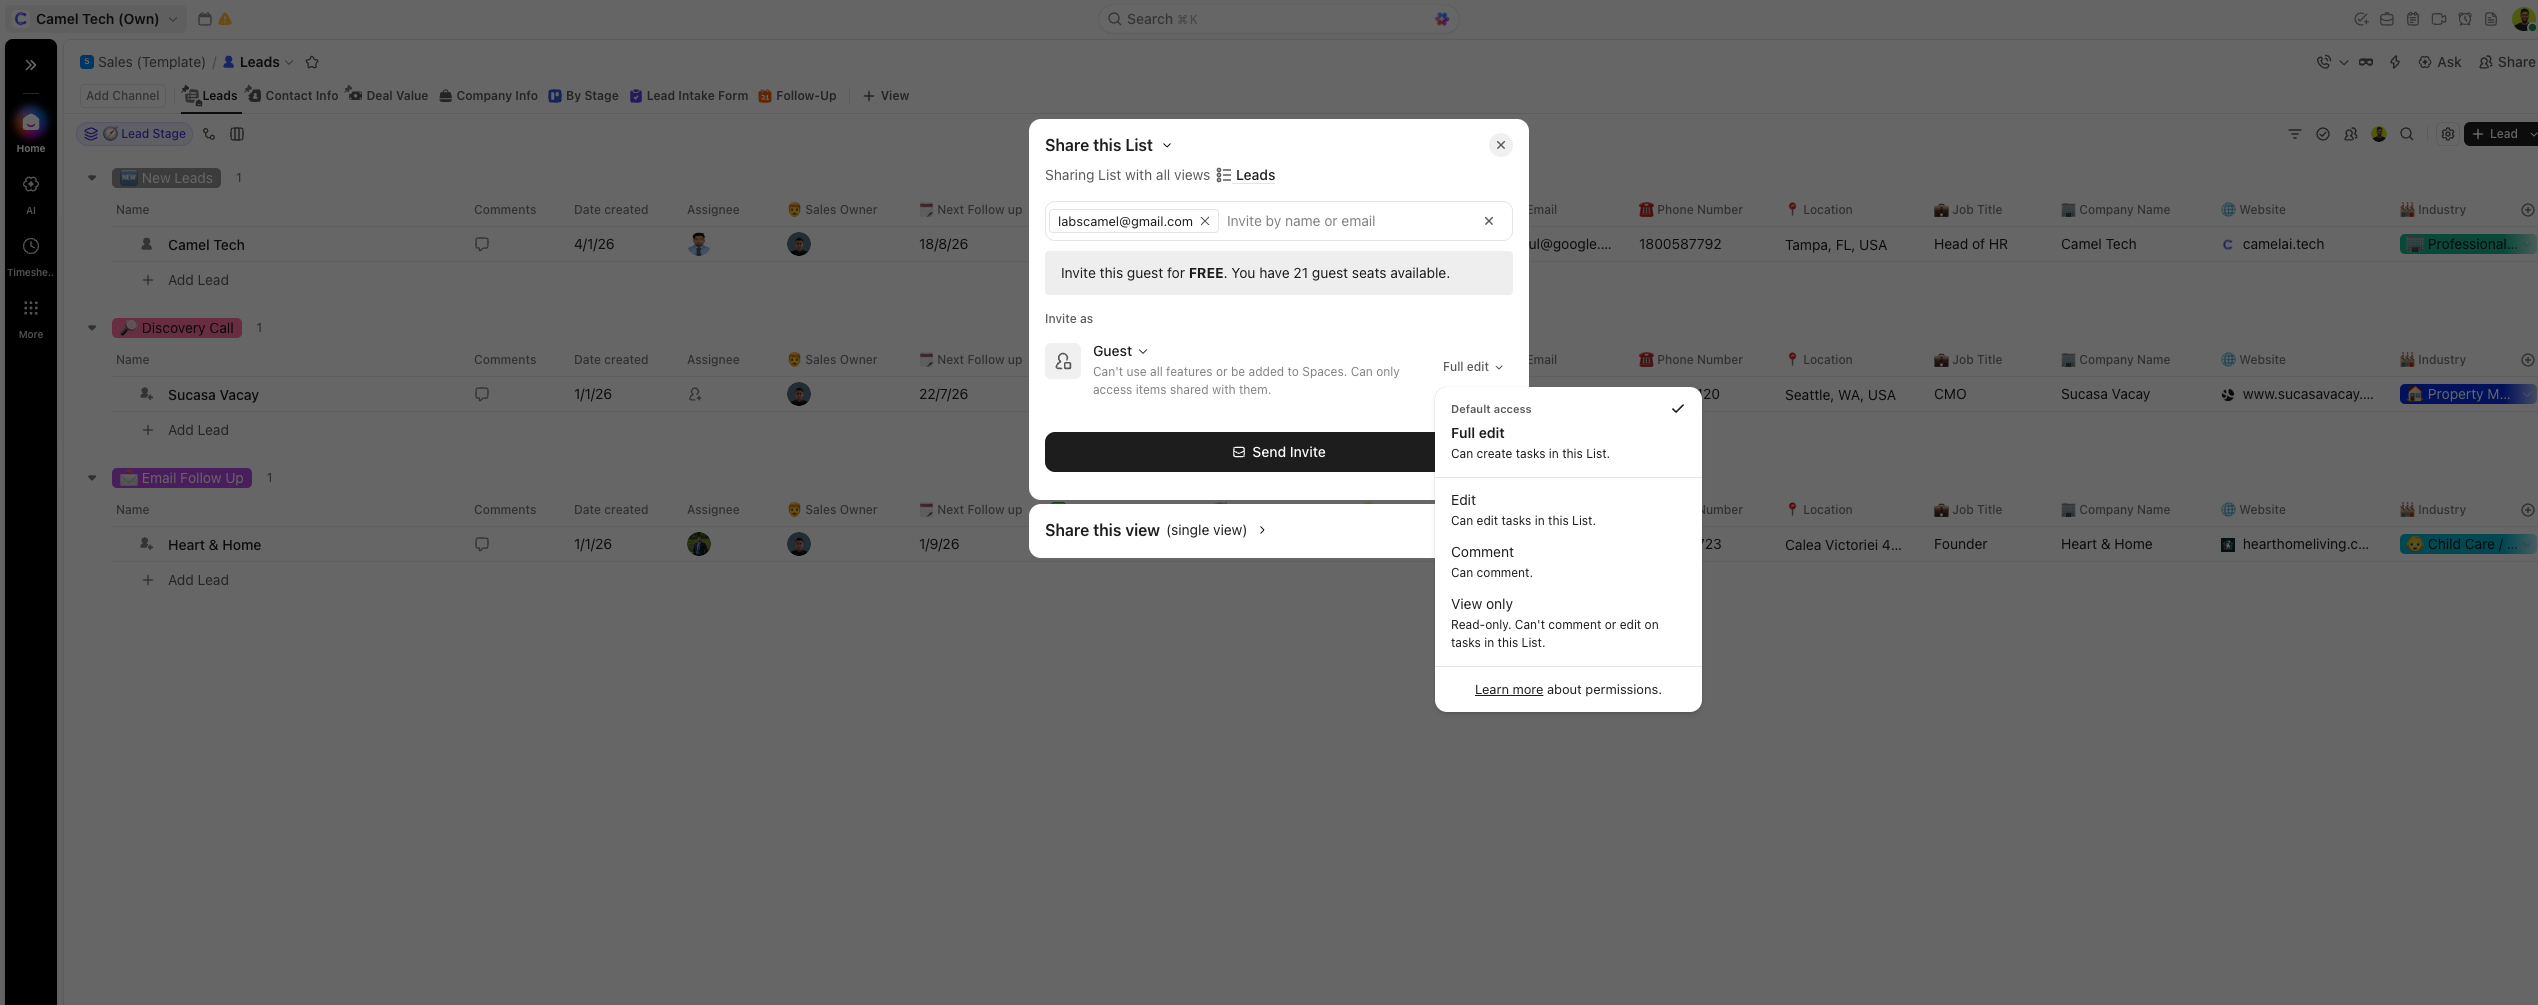Favorite the Leads list with star icon
Viewport: 2538px width, 1005px height.
(312, 62)
